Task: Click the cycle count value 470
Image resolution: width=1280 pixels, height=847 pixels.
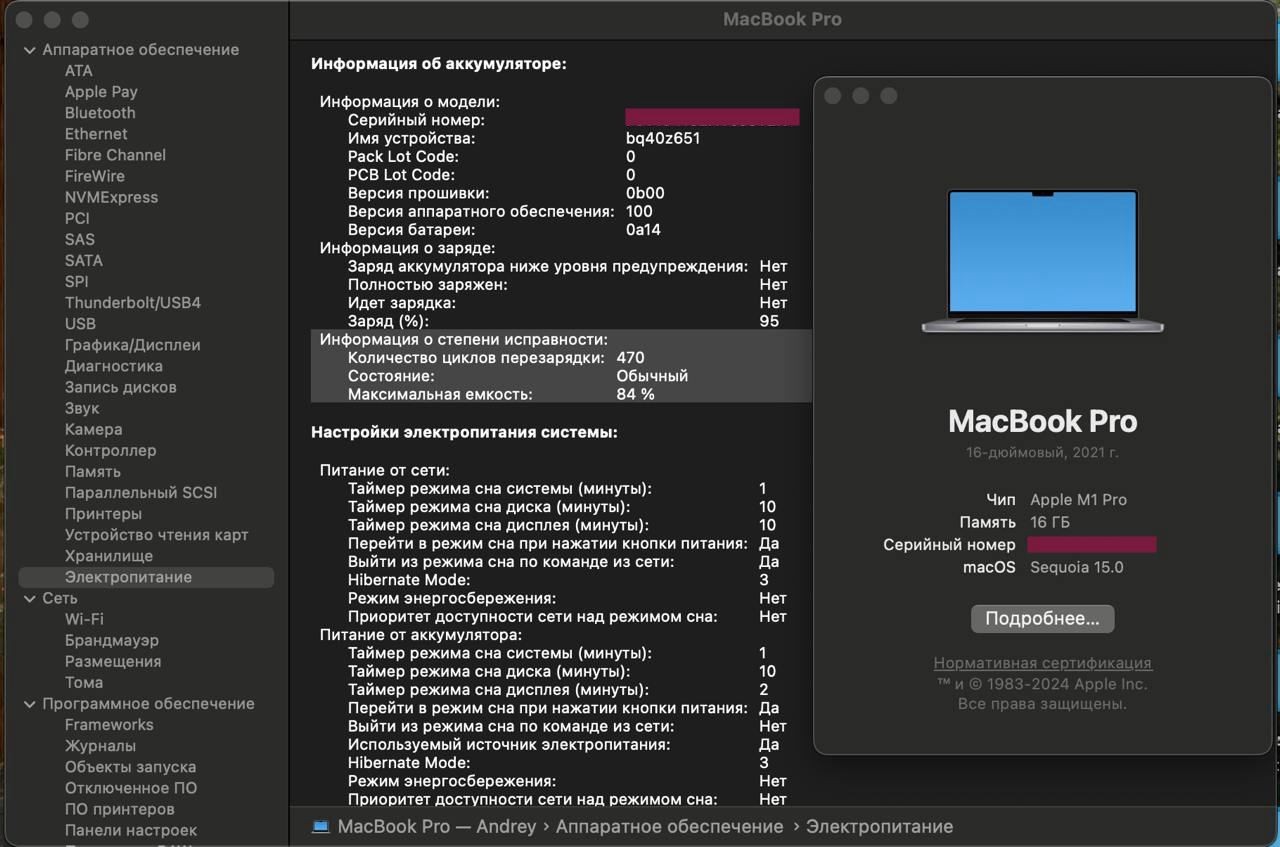Action: tap(630, 357)
